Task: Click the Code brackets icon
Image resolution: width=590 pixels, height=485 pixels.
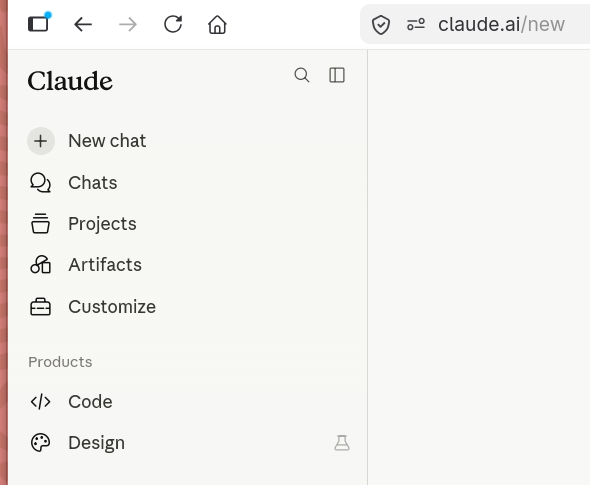Action: (x=40, y=401)
